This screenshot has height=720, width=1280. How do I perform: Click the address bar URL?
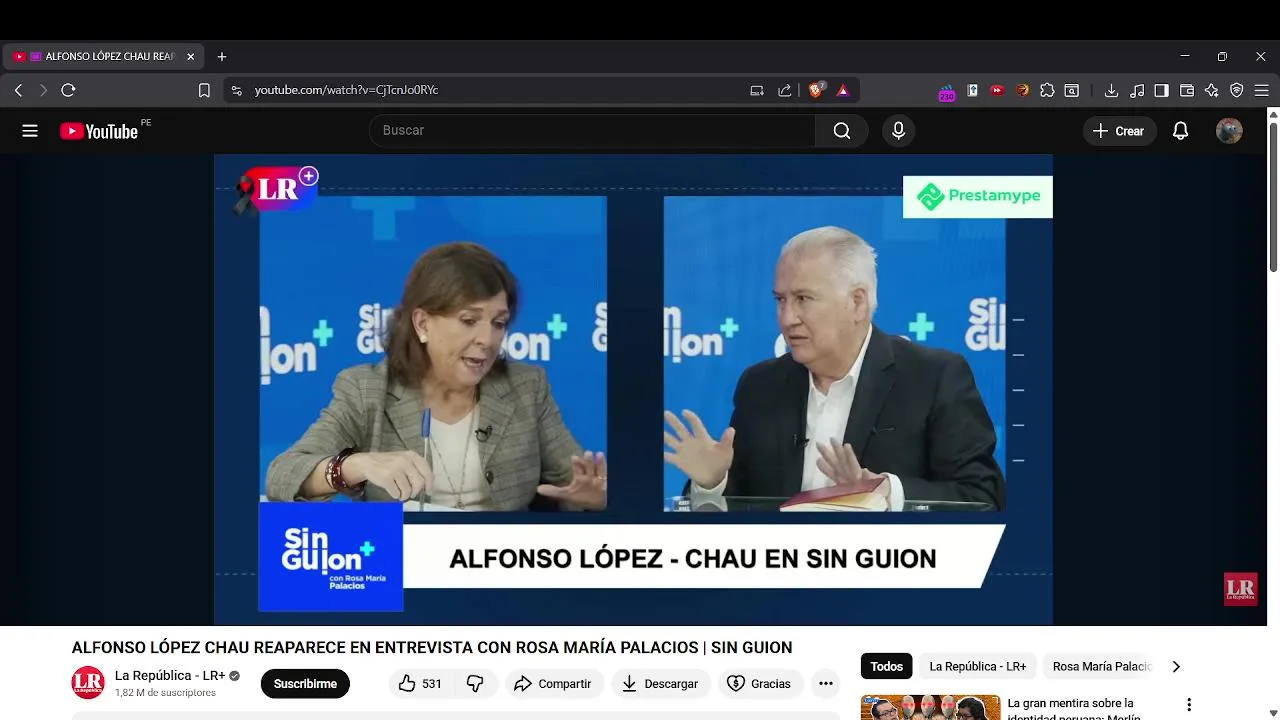click(346, 90)
